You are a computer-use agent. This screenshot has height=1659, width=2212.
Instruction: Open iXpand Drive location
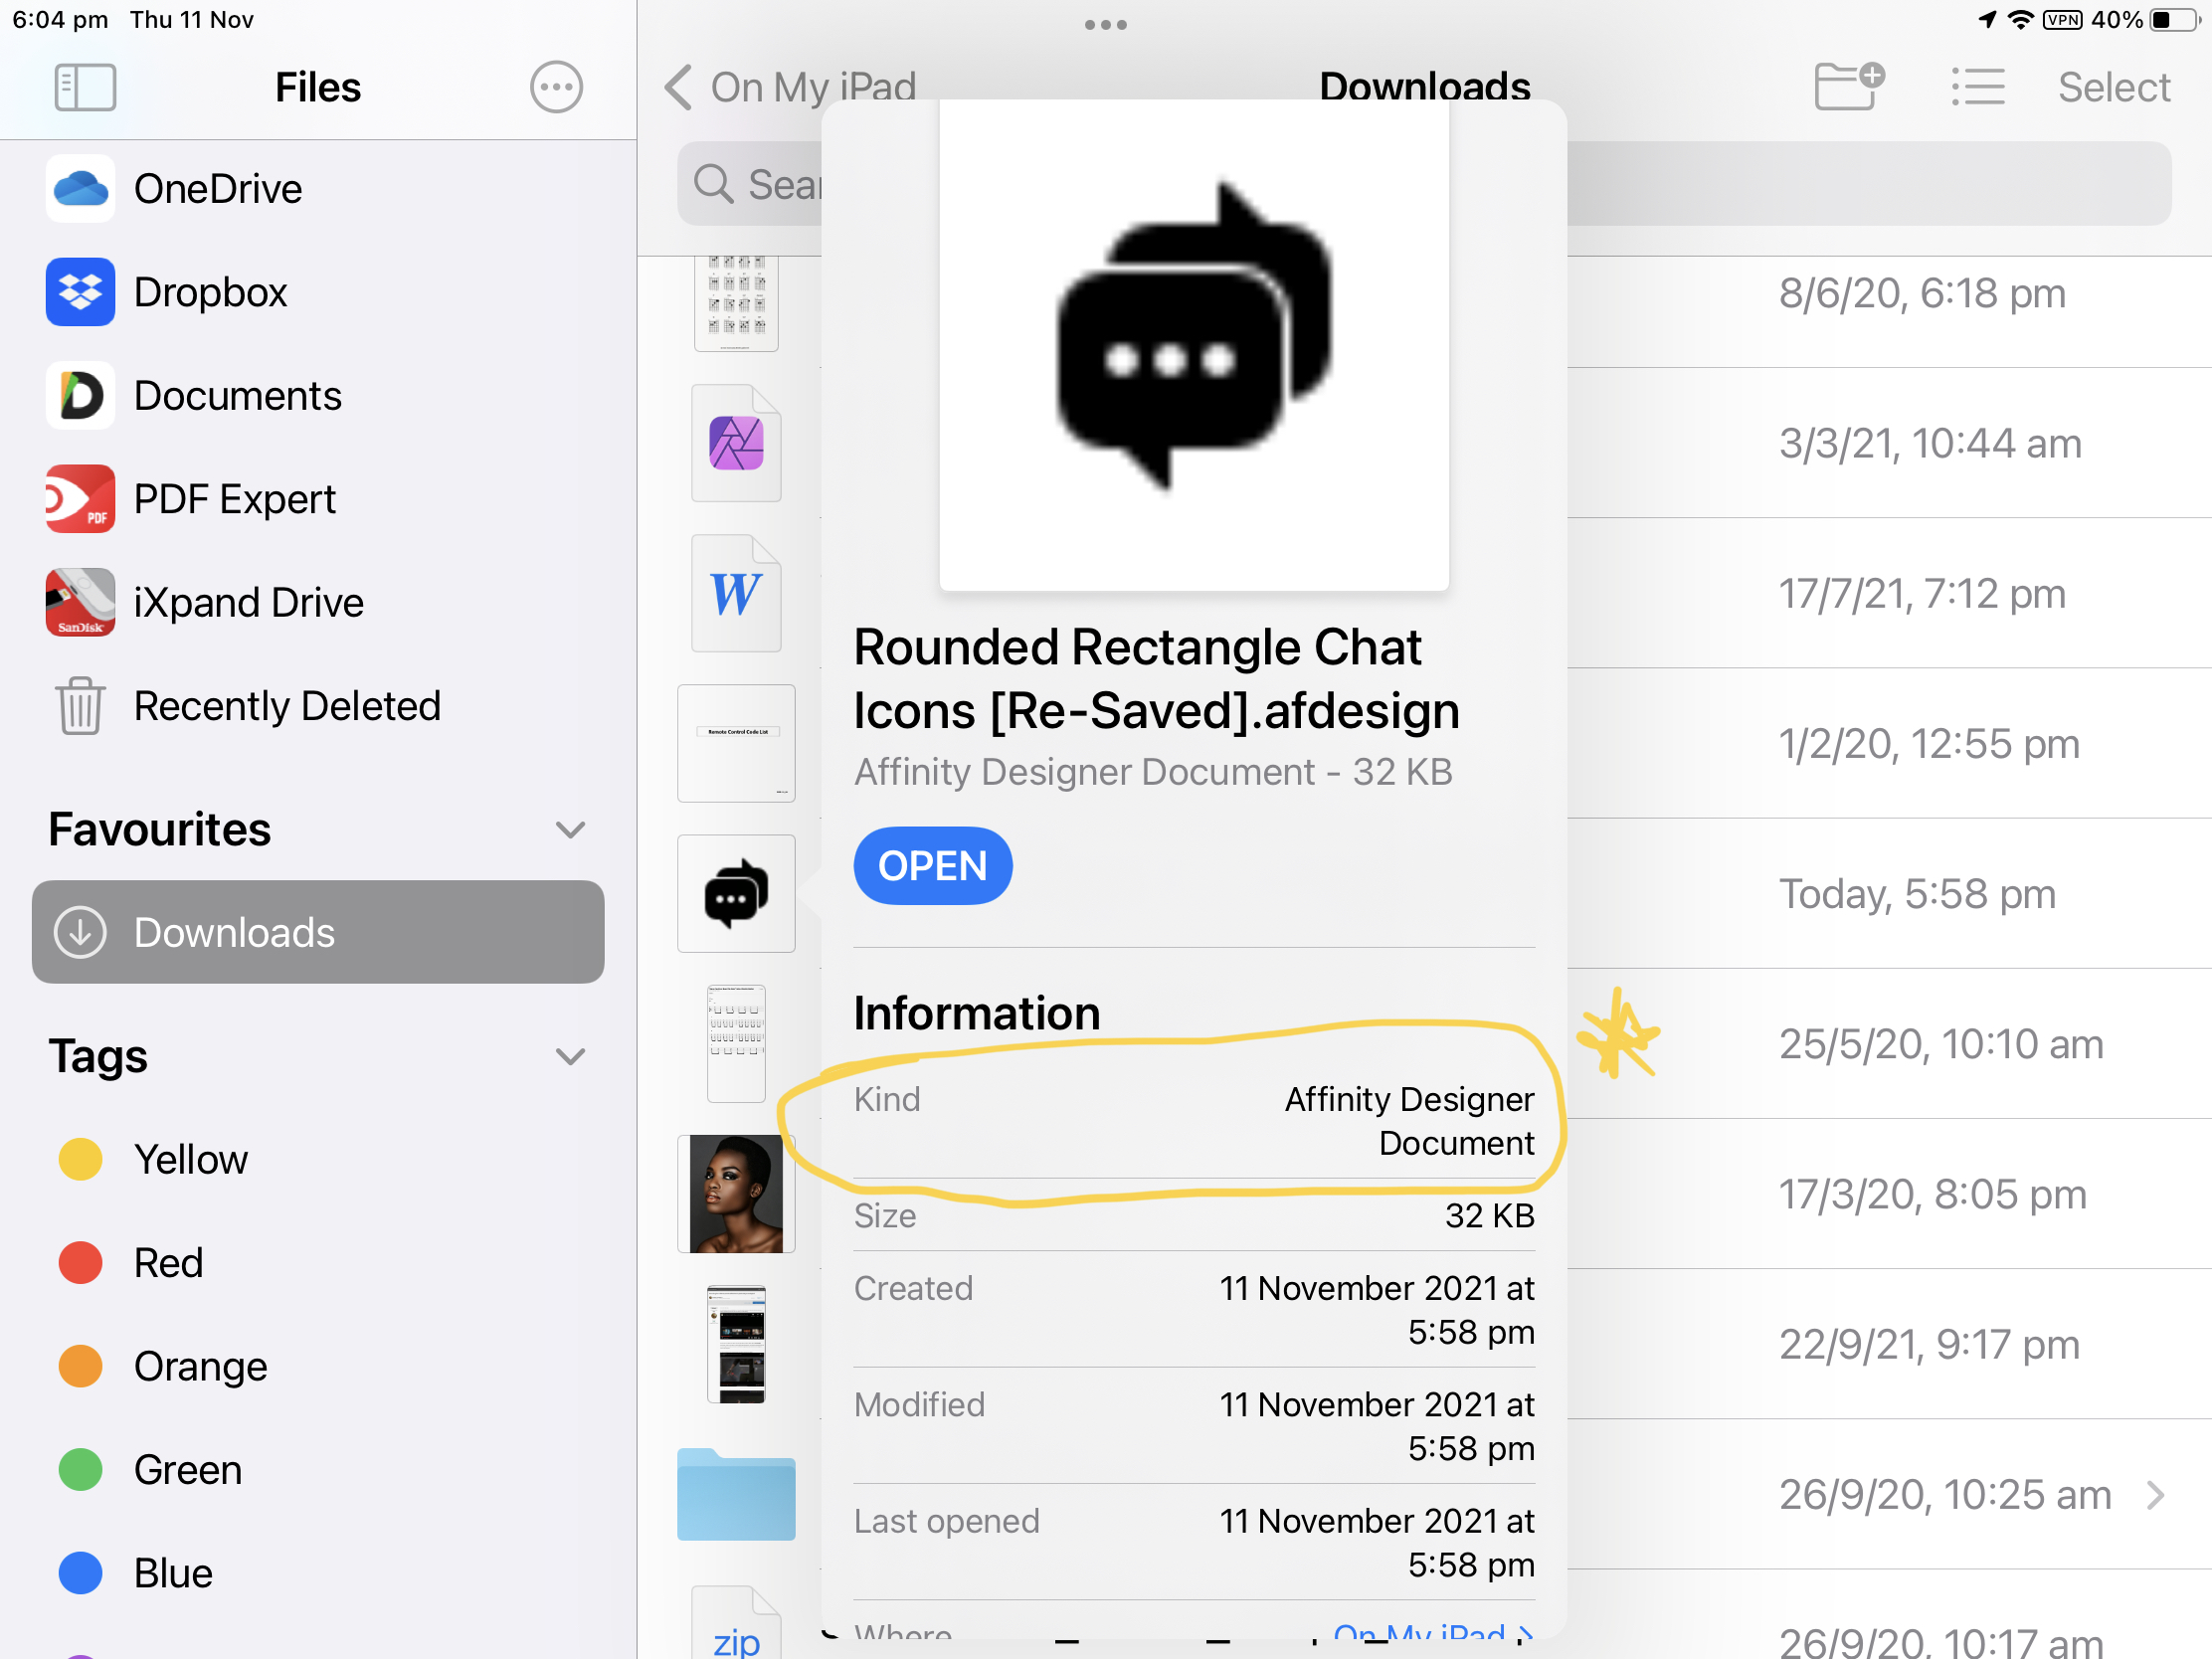point(318,602)
